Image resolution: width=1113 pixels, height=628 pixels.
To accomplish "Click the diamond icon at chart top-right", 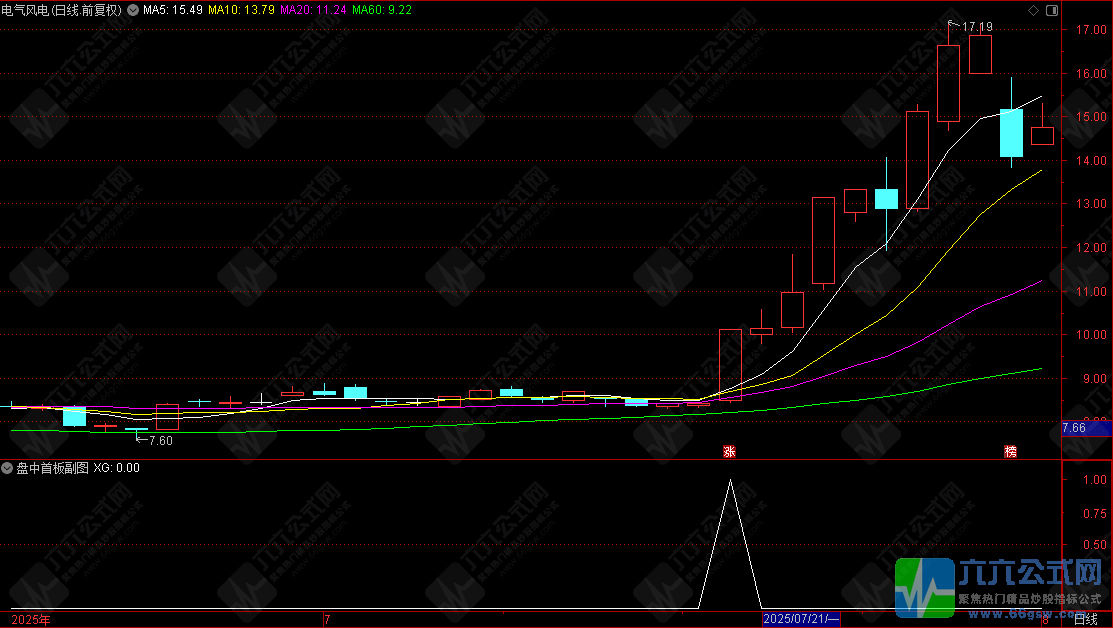I will click(x=1034, y=10).
